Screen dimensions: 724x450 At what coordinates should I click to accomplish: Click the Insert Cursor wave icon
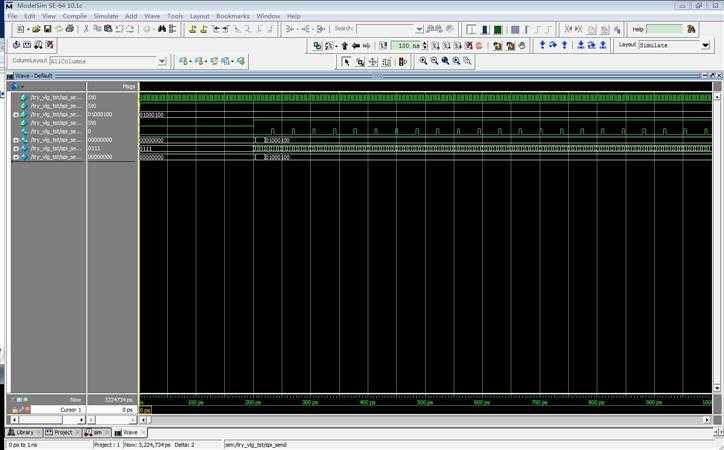tap(193, 29)
